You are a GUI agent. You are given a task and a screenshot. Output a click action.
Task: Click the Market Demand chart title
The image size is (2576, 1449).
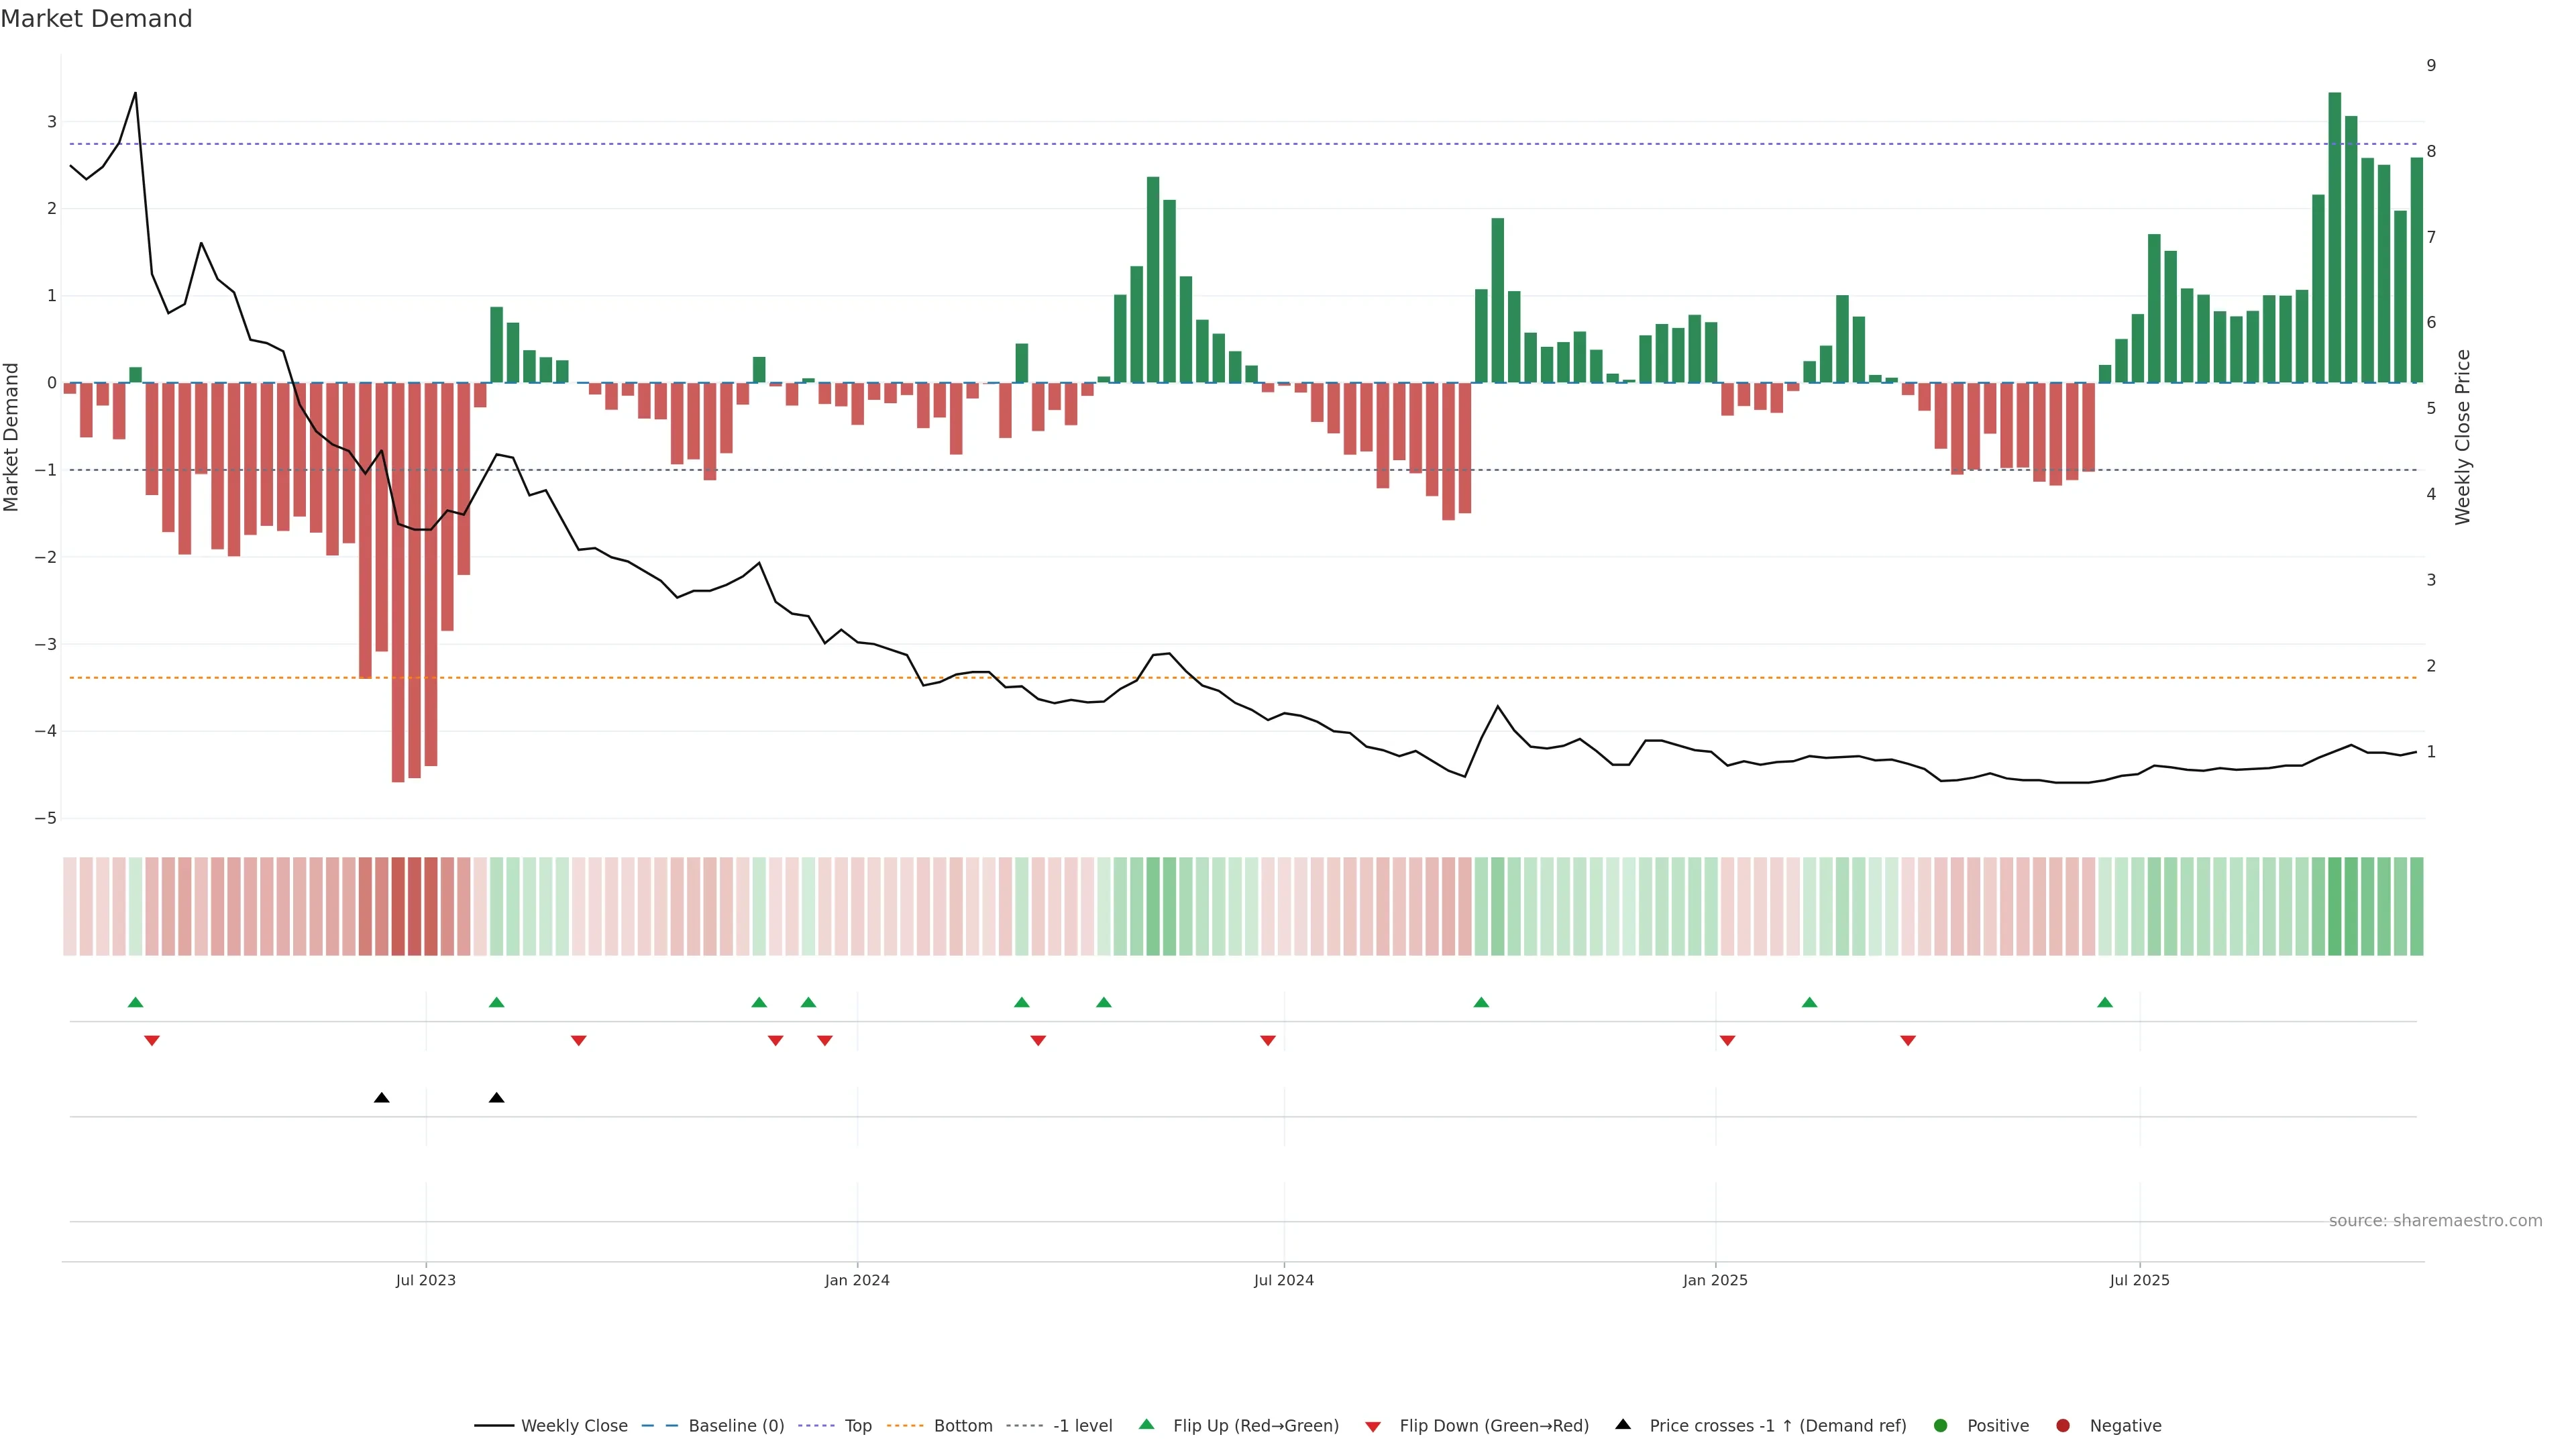pyautogui.click(x=96, y=19)
